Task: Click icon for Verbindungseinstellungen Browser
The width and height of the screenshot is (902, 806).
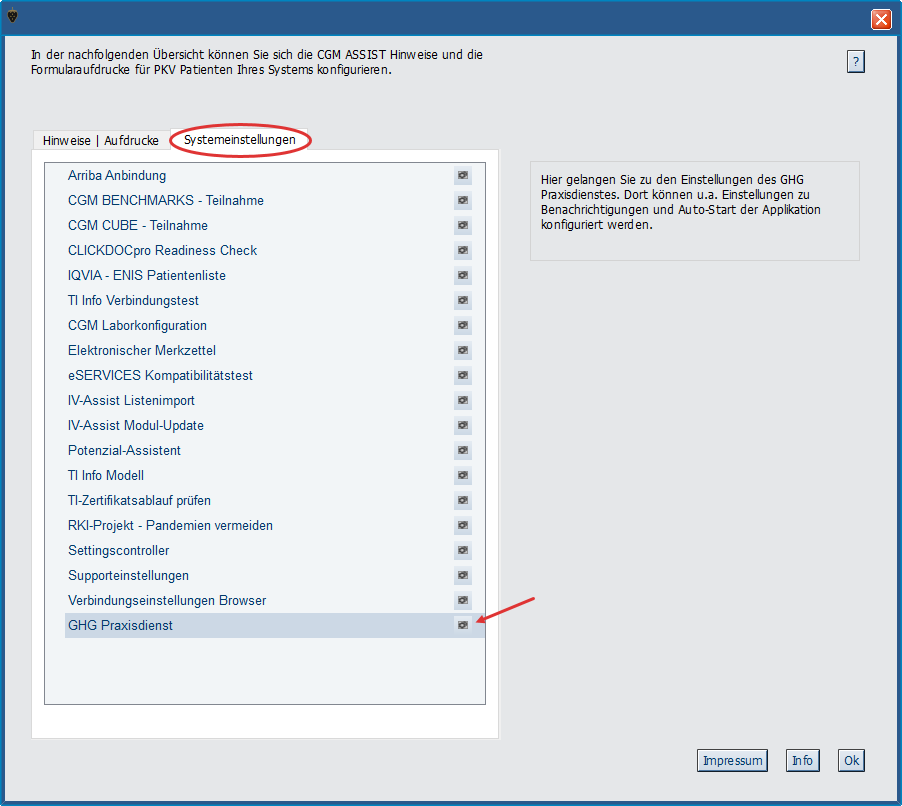Action: (x=463, y=601)
